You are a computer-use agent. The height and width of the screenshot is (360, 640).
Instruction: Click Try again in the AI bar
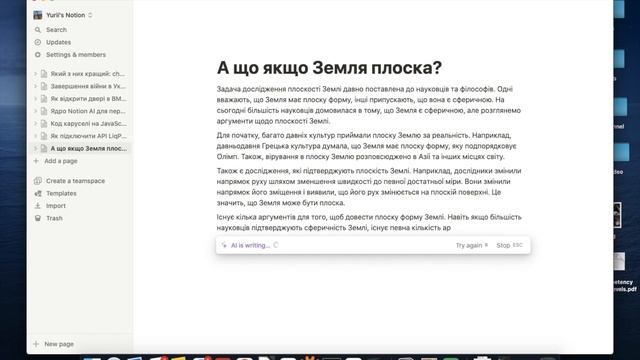[x=472, y=245]
